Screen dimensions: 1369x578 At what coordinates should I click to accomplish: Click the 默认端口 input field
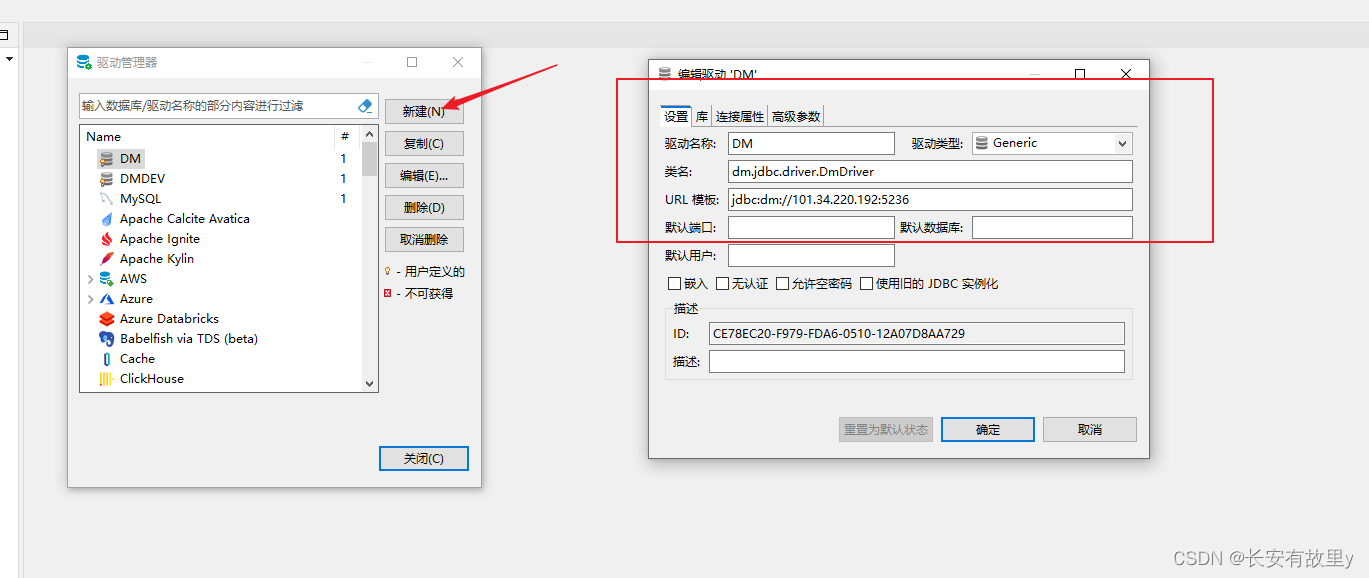click(x=811, y=228)
